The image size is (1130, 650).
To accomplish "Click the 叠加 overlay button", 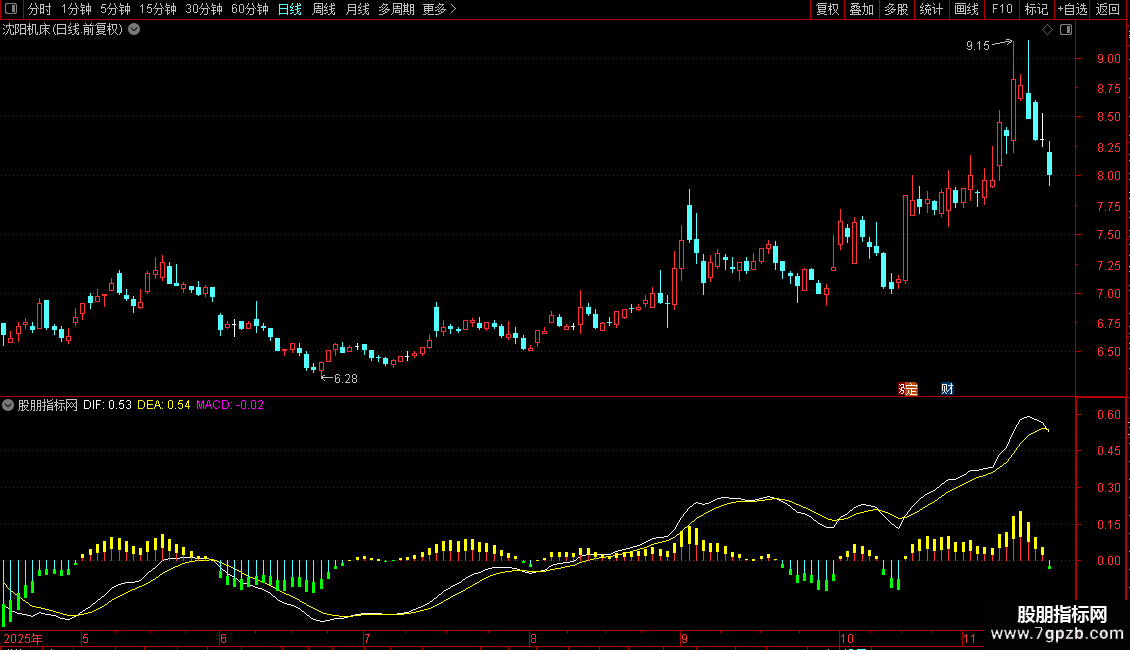I will click(x=861, y=9).
